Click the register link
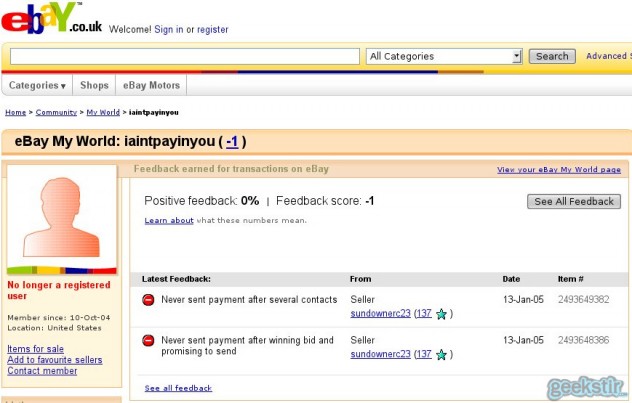Image resolution: width=632 pixels, height=403 pixels. click(x=212, y=29)
